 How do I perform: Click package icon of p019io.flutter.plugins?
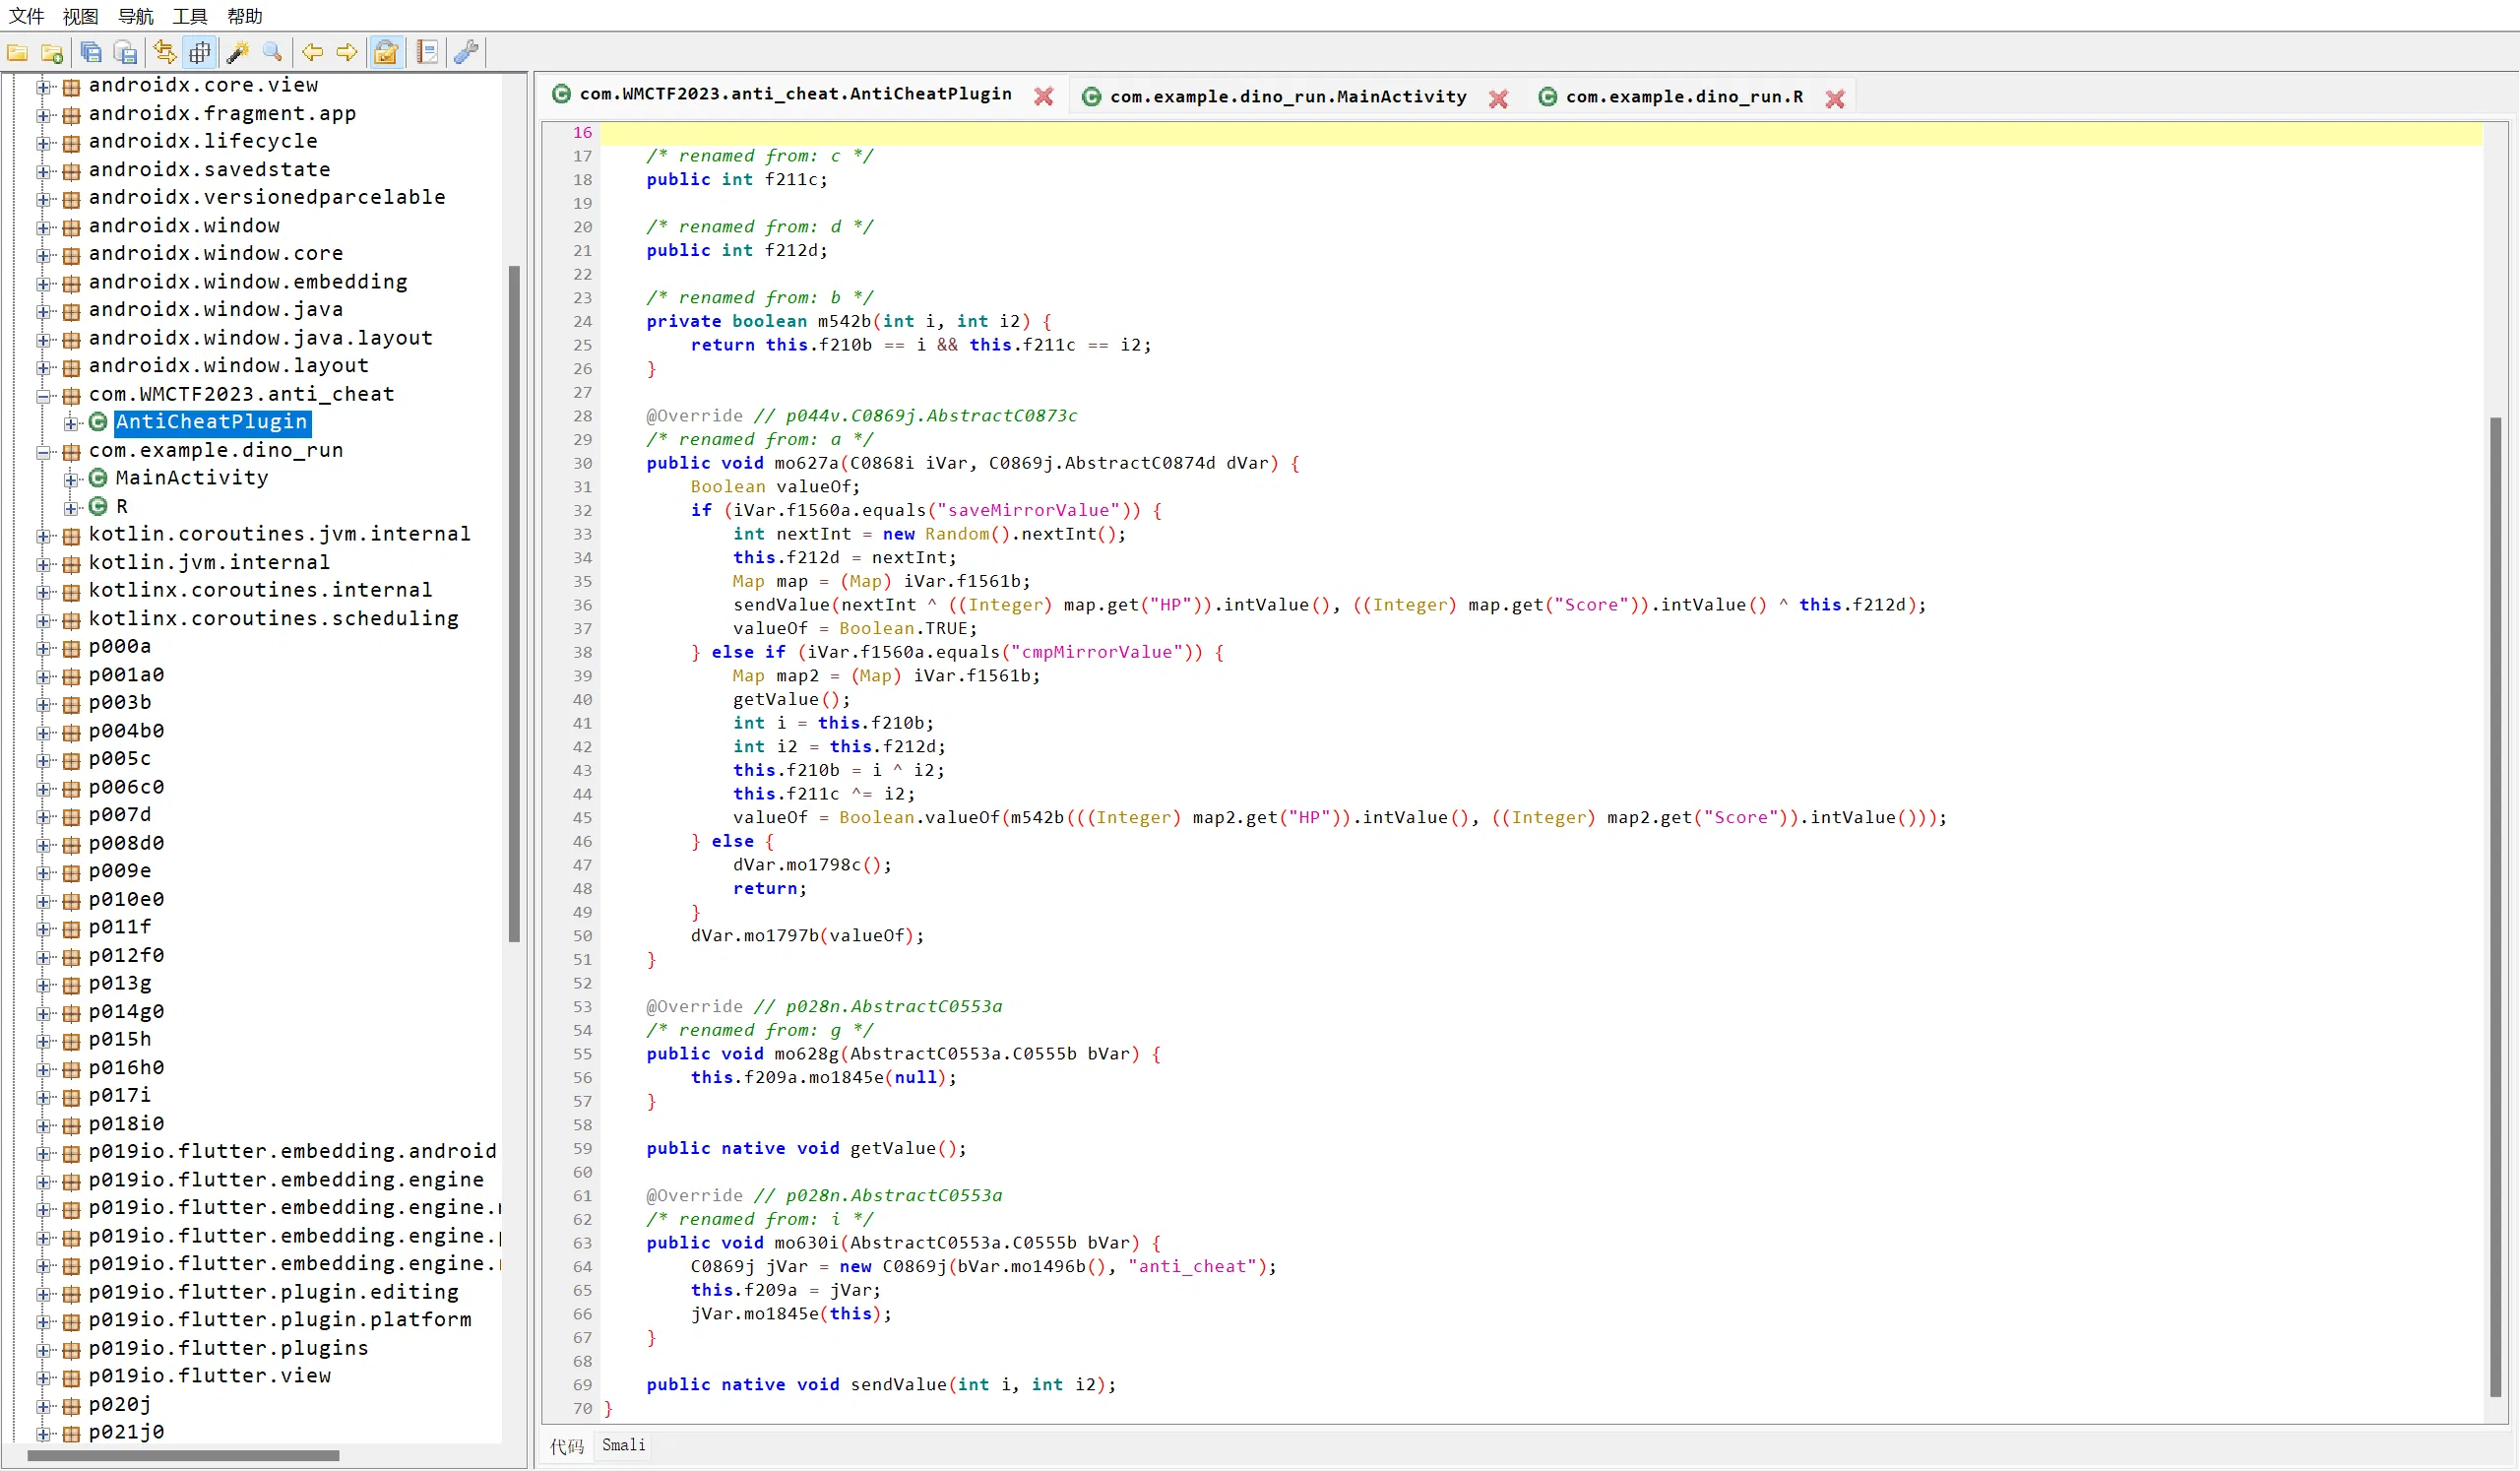71,1349
